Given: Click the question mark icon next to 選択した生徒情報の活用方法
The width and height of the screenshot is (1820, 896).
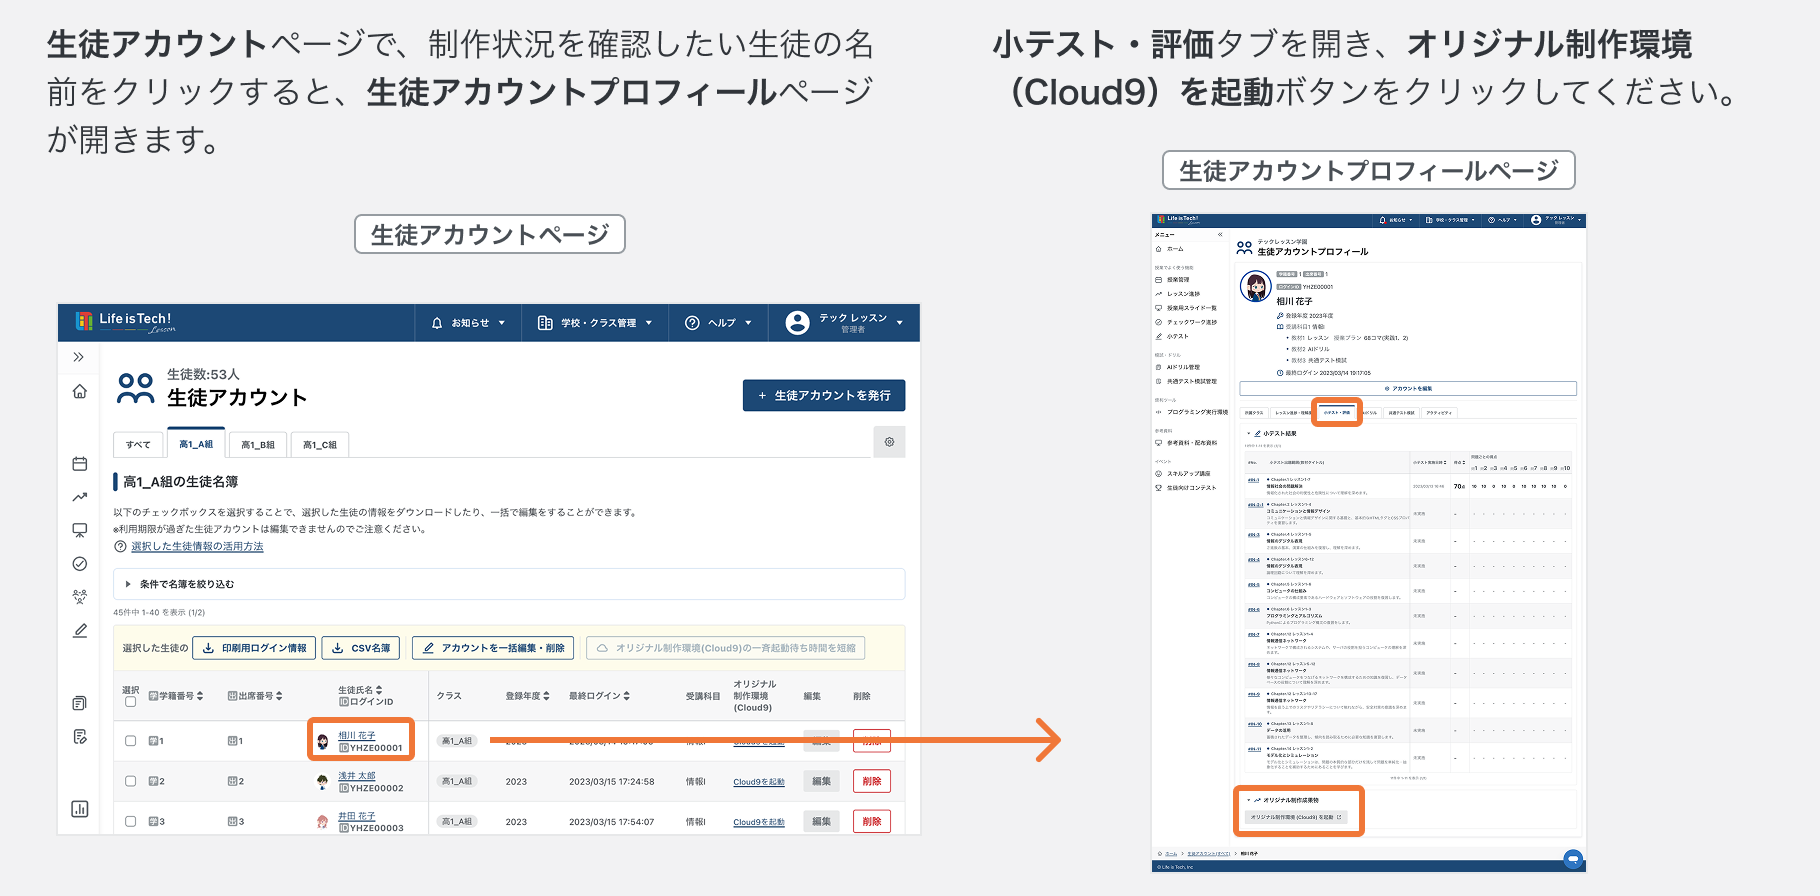Looking at the screenshot, I should point(120,547).
